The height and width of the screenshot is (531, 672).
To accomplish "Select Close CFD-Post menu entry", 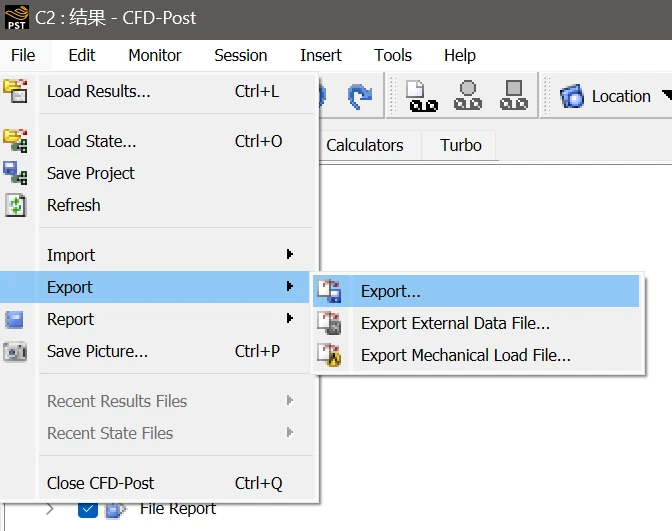I will 100,483.
